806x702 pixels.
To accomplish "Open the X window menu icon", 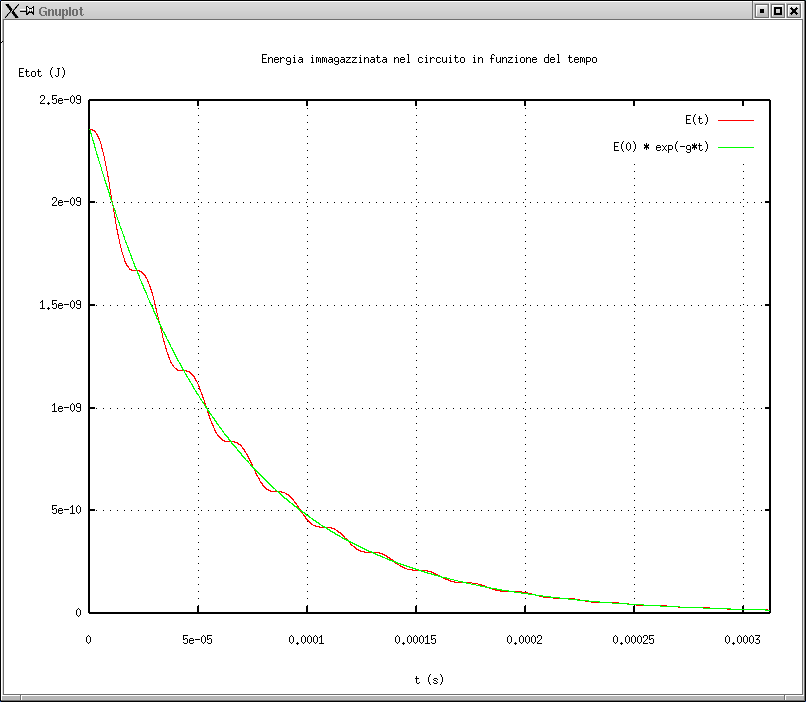I will tap(11, 10).
